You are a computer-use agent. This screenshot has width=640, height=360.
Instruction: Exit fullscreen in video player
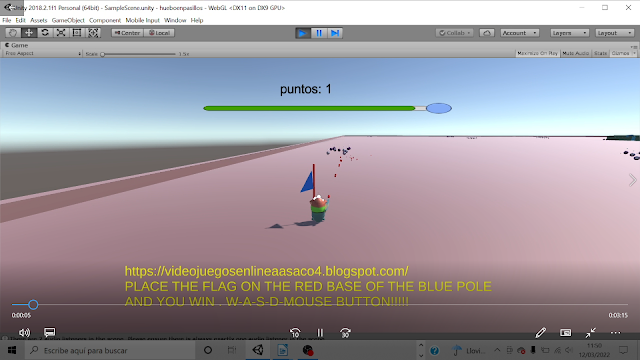(x=590, y=333)
